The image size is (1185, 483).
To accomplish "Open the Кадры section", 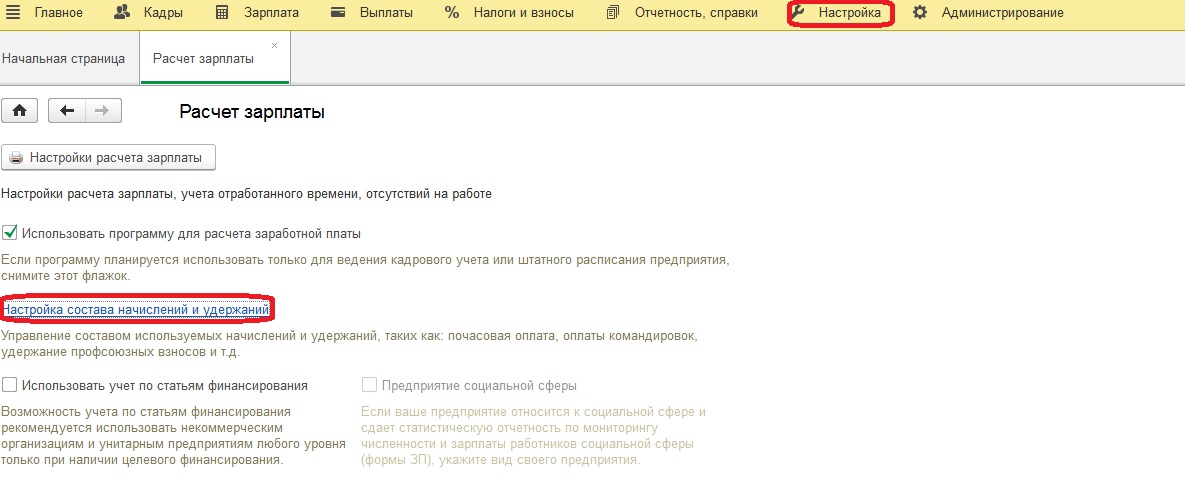I will click(x=161, y=13).
